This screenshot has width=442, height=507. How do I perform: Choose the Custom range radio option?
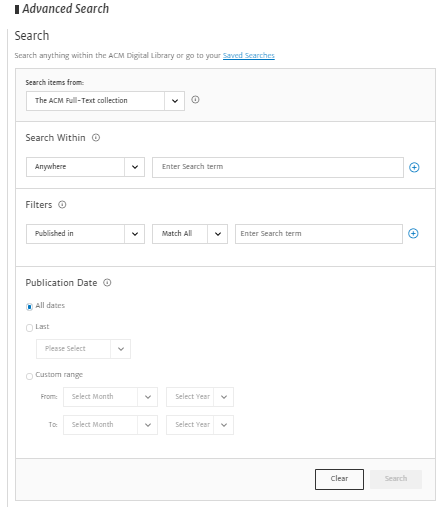click(29, 376)
